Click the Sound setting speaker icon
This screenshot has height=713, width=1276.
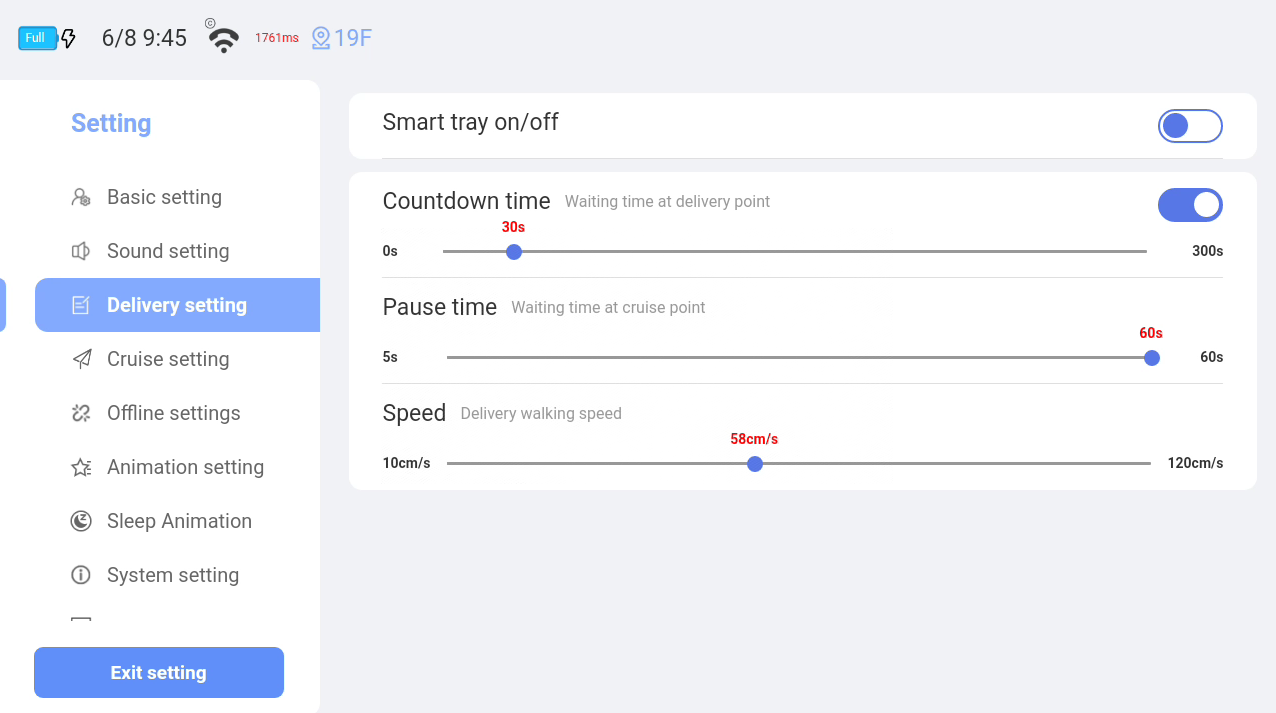pyautogui.click(x=81, y=251)
